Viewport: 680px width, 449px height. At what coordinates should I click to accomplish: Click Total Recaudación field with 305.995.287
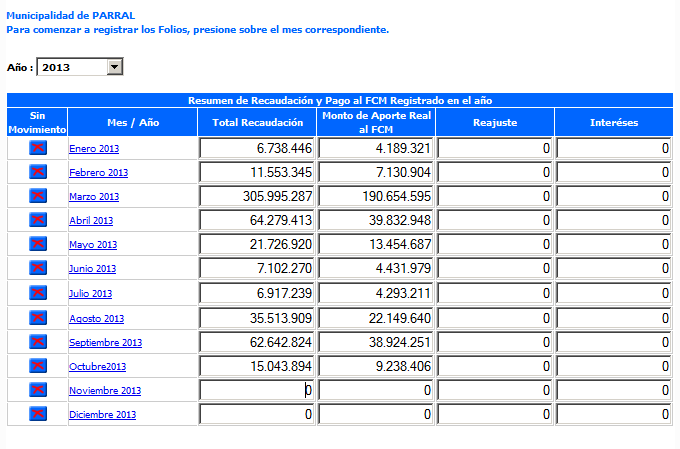tap(258, 197)
